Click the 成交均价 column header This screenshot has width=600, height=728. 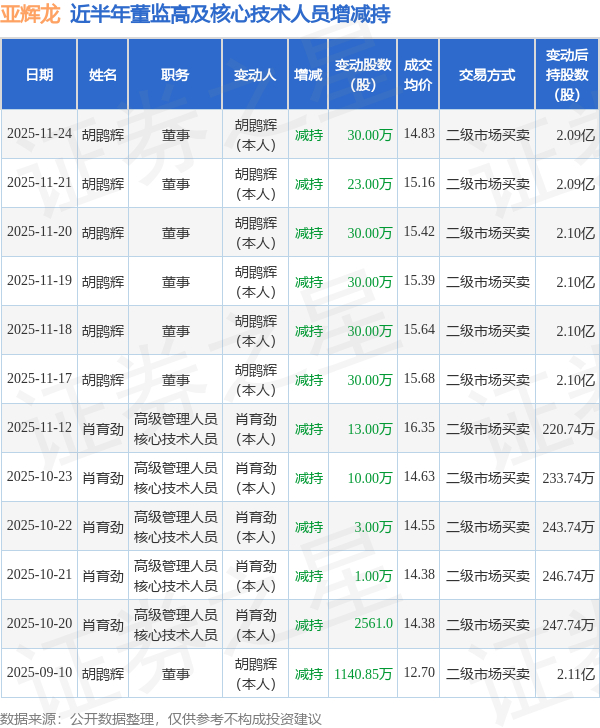(x=418, y=75)
